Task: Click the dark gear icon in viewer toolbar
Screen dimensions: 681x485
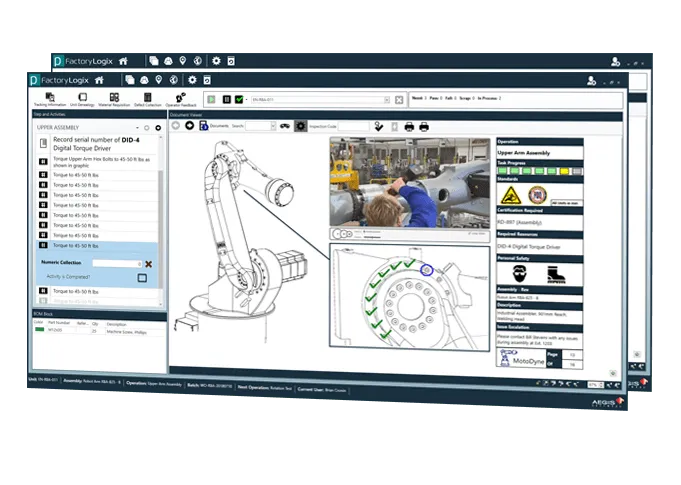Action: [x=301, y=126]
